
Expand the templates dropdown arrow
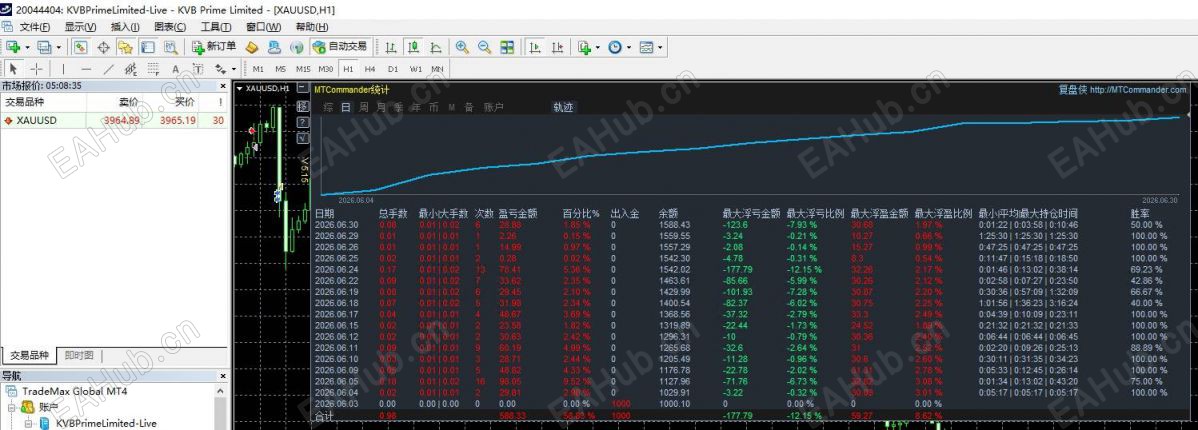[660, 47]
